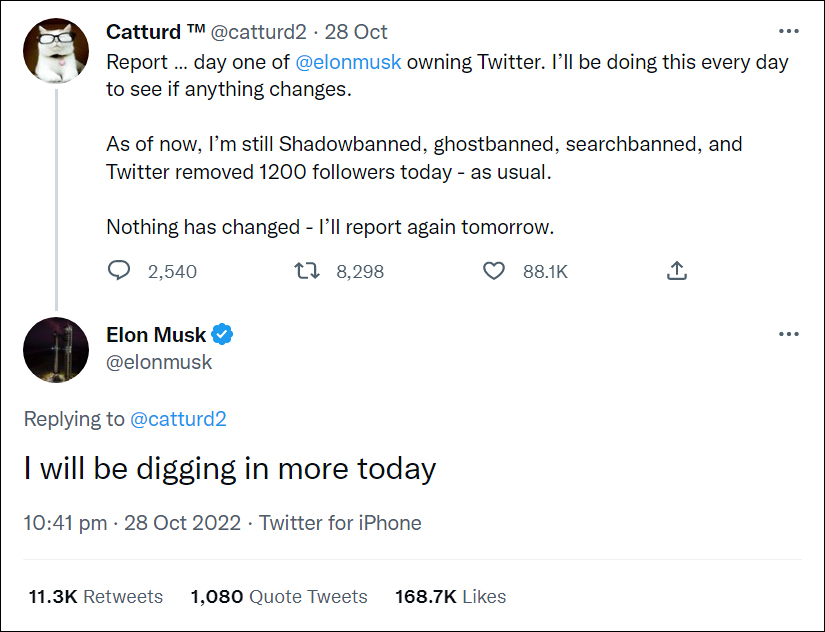Click the retweet arrows icon on Catturd's tweet
The width and height of the screenshot is (825, 632).
(x=306, y=271)
